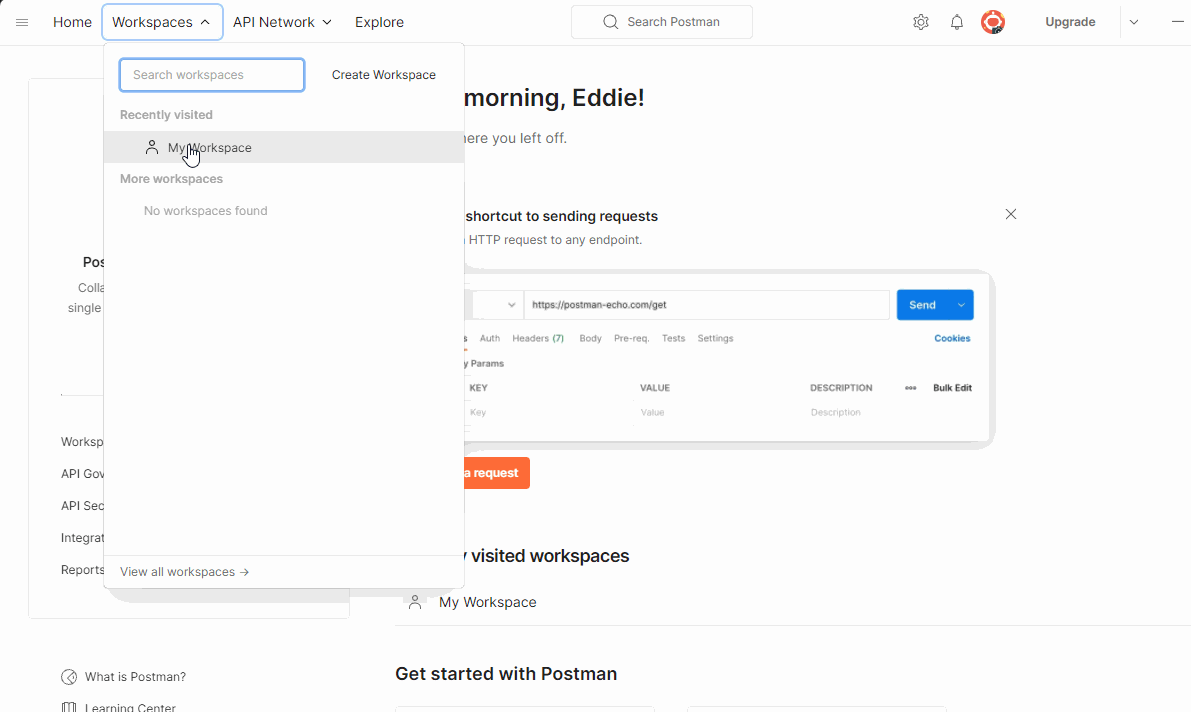The width and height of the screenshot is (1191, 712).
Task: Open the Send button dropdown arrow
Action: tap(961, 305)
